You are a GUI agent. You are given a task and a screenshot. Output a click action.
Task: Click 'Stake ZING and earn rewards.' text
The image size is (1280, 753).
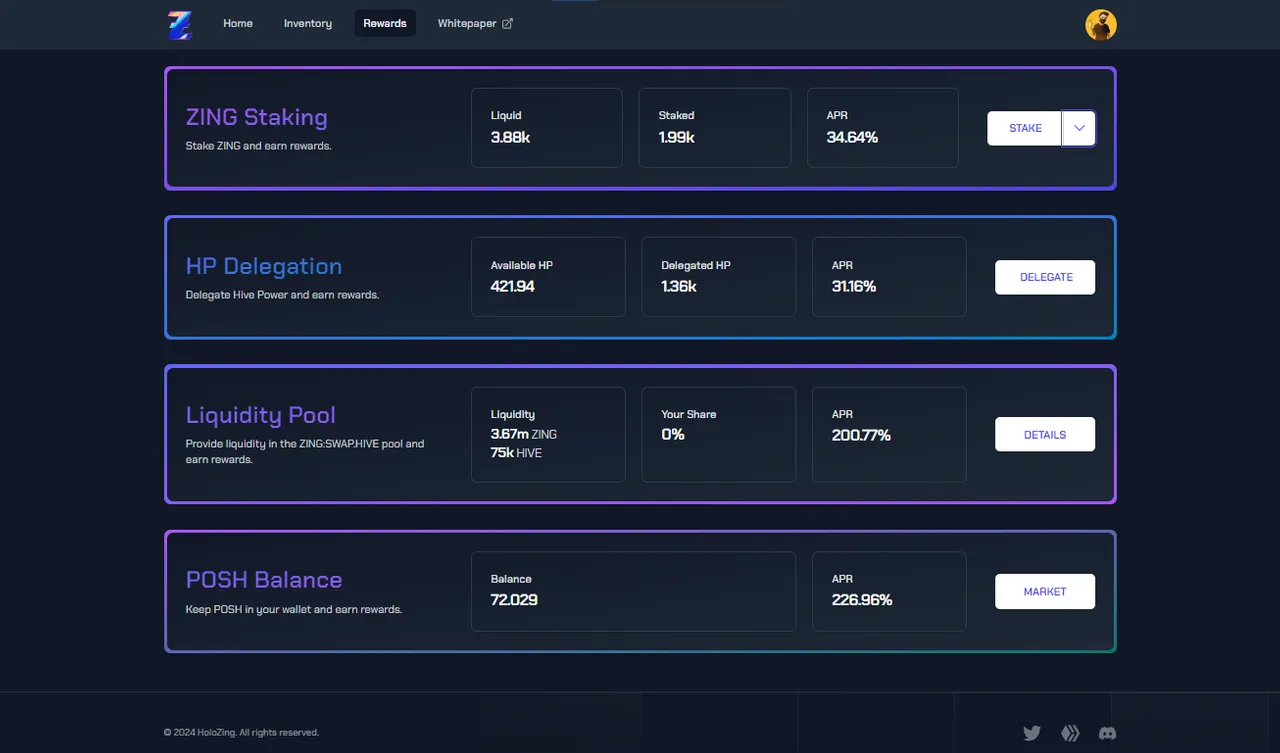(259, 146)
